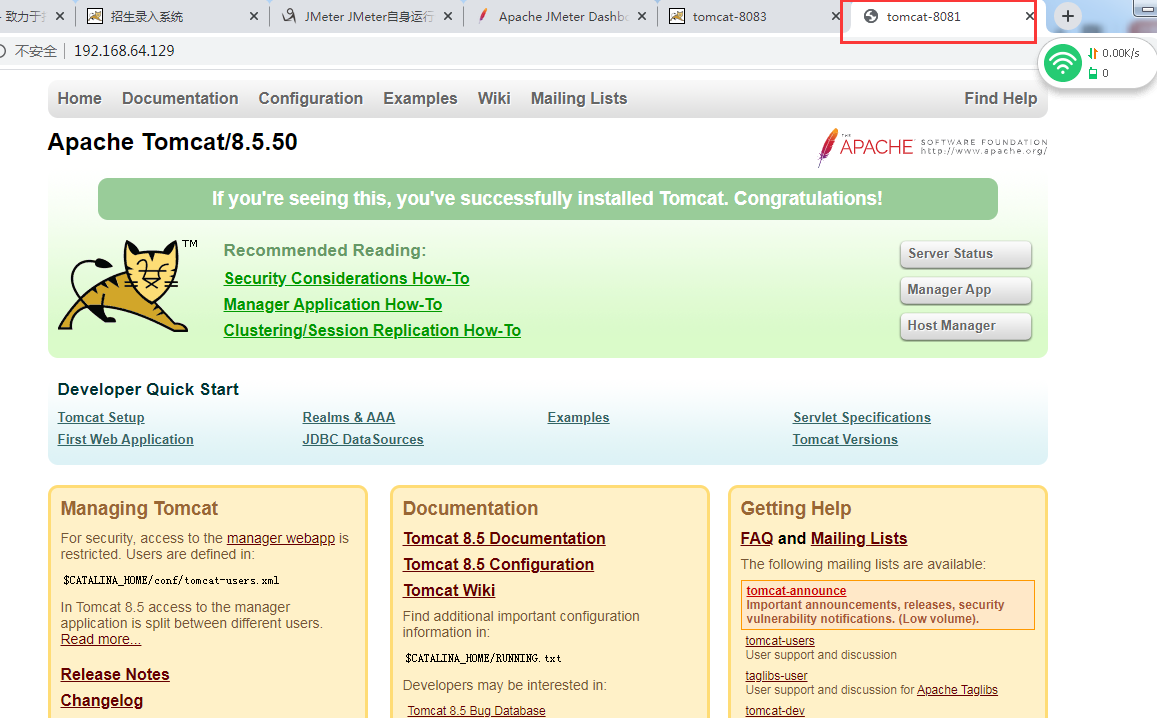Open Manager Application How-To link
The image size is (1157, 718).
coord(333,304)
